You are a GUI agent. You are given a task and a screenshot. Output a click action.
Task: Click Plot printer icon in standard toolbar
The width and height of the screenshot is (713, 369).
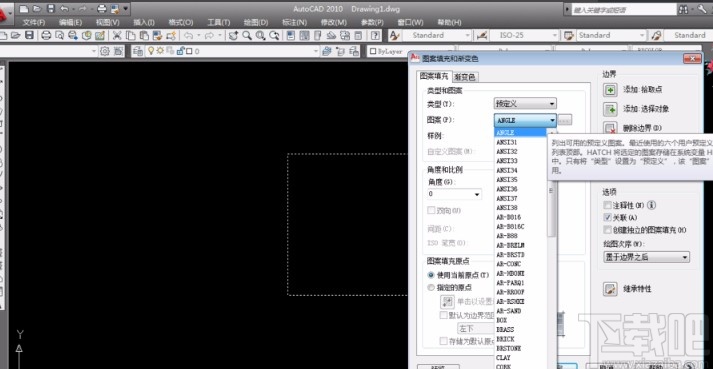pyautogui.click(x=46, y=35)
